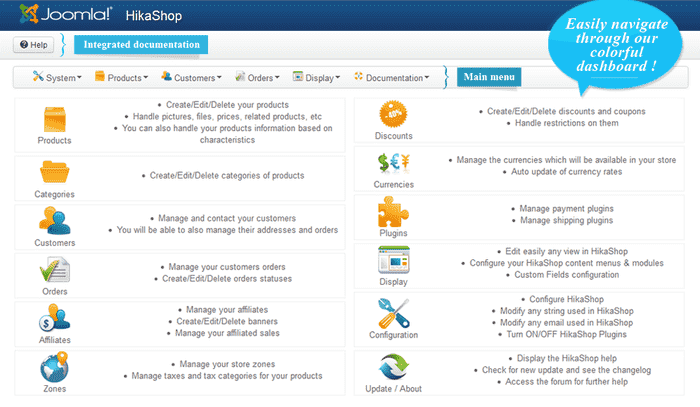The width and height of the screenshot is (700, 407).
Task: Click the Zones globe icon
Action: click(54, 369)
